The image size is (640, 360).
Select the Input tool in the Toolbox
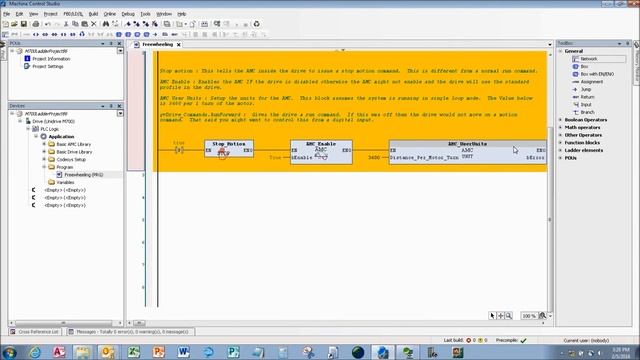point(582,104)
